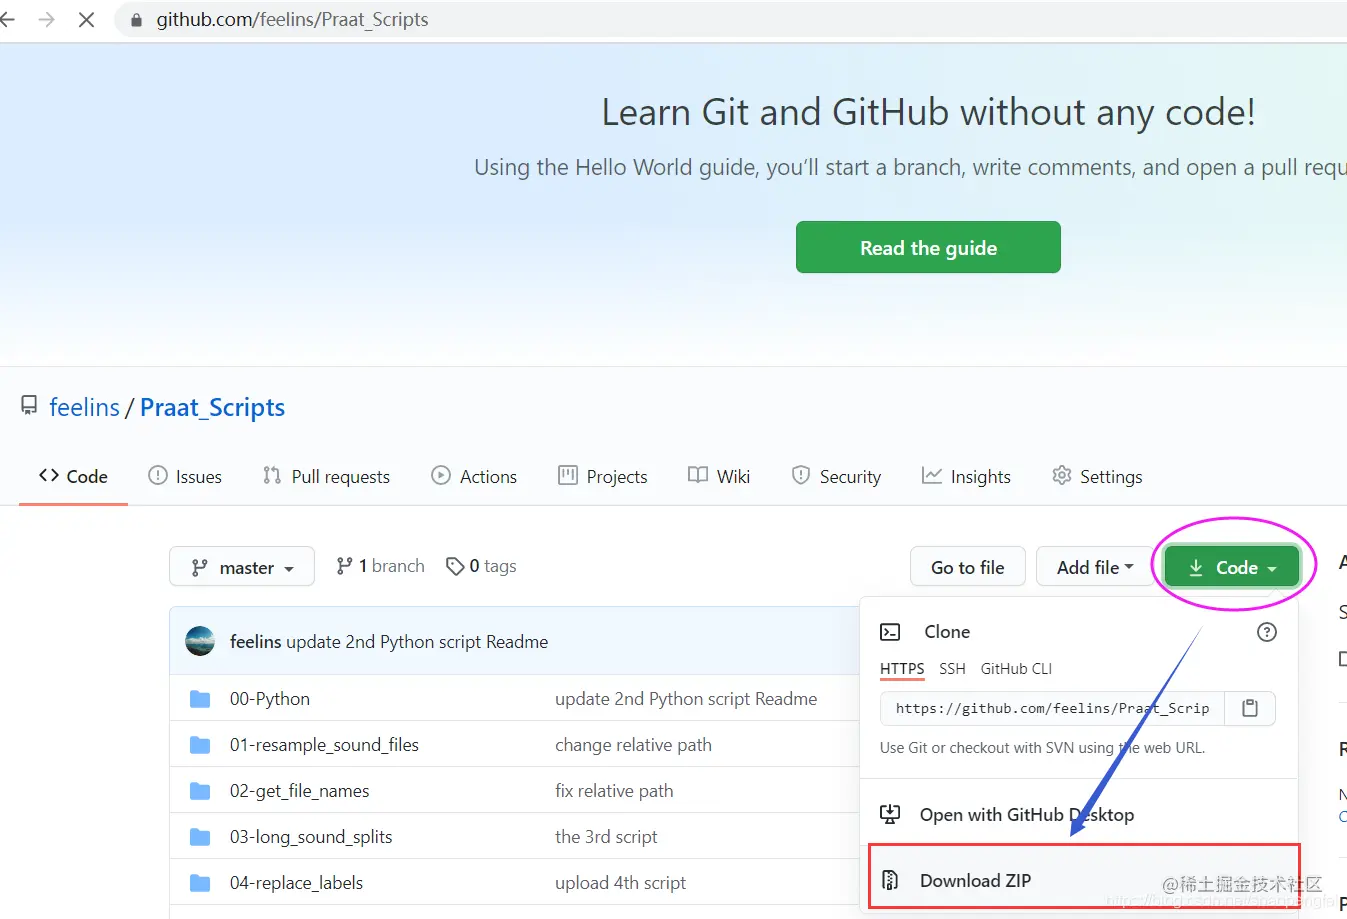Click 'upload 4th script' commit message
The width and height of the screenshot is (1347, 919).
620,883
